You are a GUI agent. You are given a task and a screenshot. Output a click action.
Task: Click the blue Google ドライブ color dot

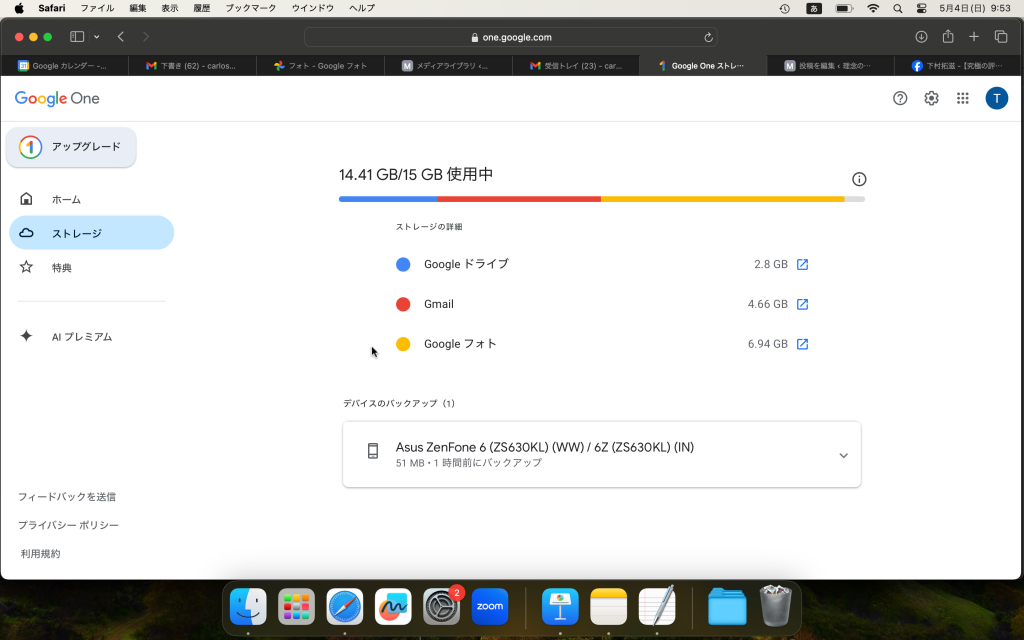point(403,264)
